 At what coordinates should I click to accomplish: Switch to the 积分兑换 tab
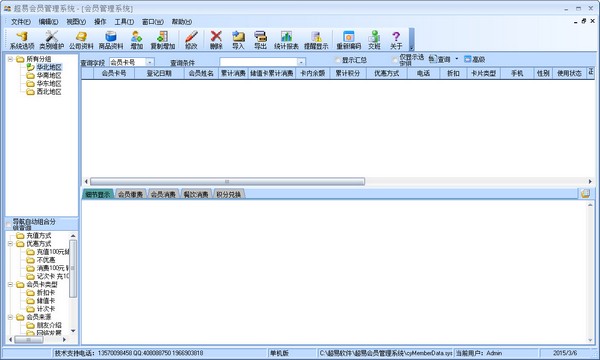coord(228,194)
